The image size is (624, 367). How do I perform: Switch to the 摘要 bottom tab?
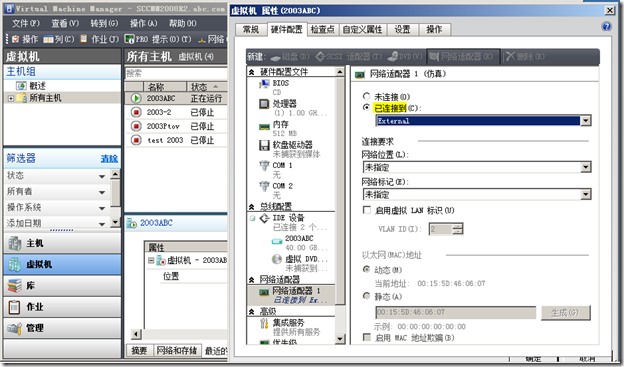pyautogui.click(x=139, y=350)
